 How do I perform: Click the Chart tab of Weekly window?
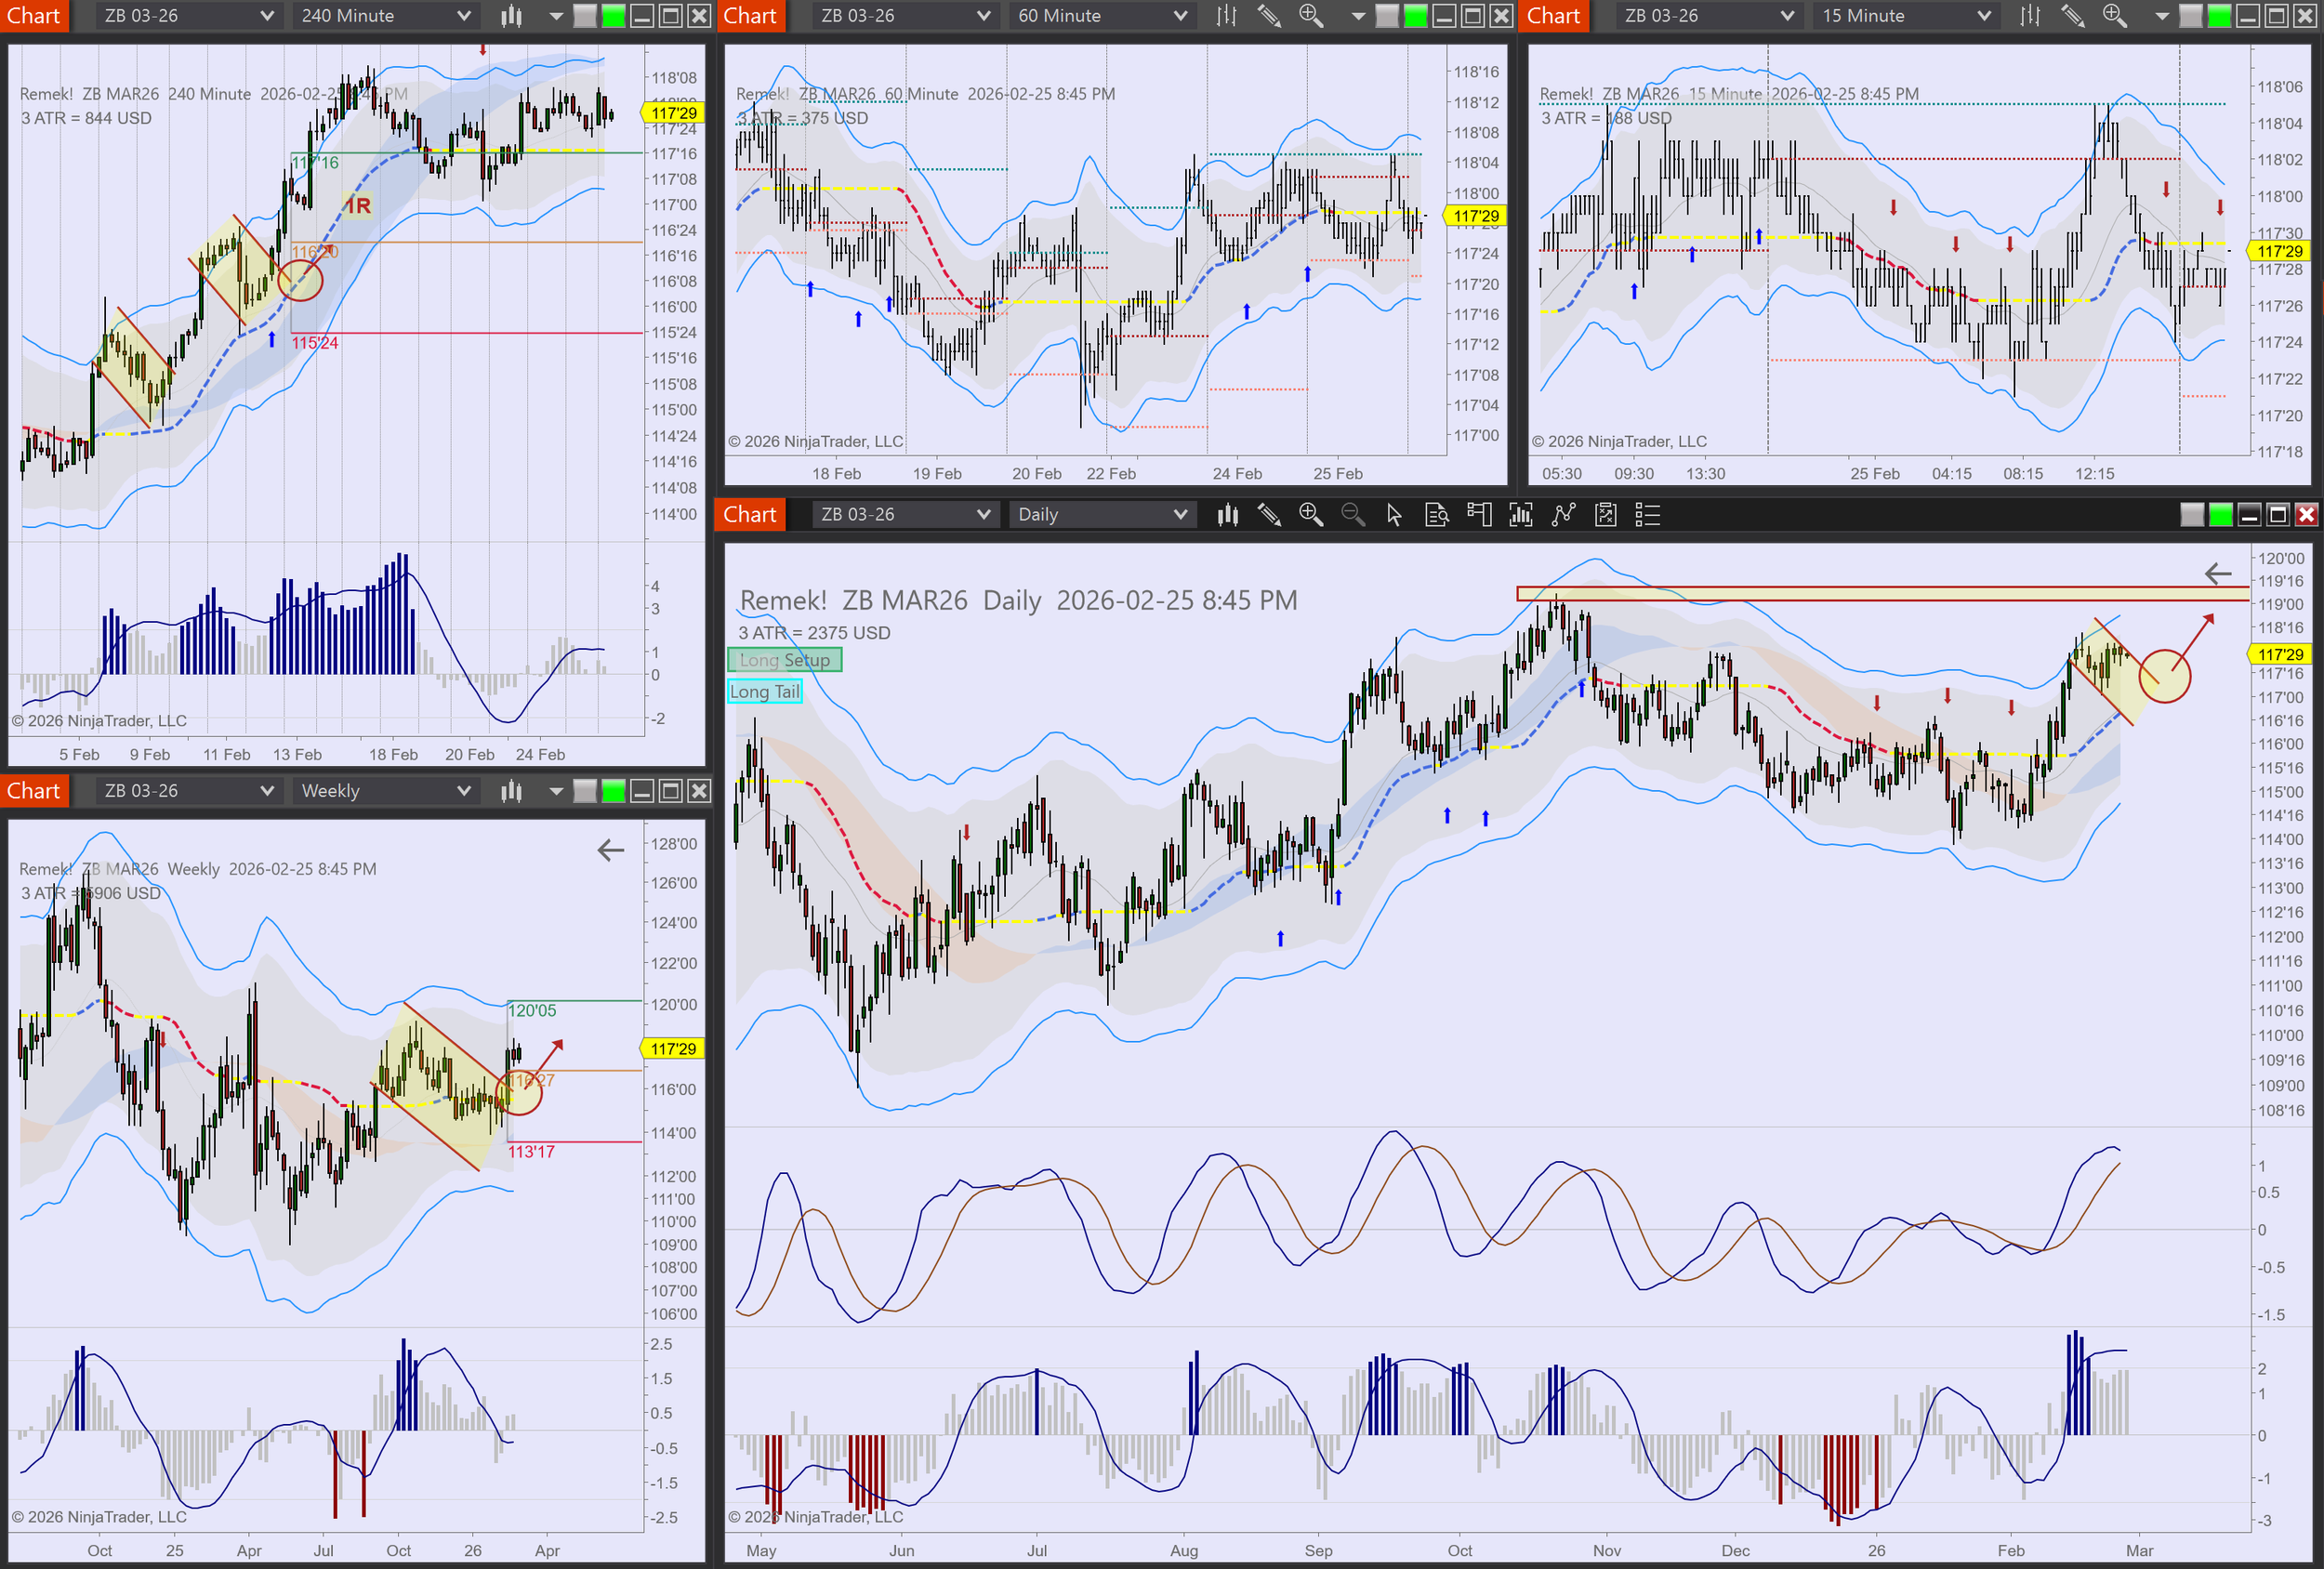pyautogui.click(x=34, y=791)
